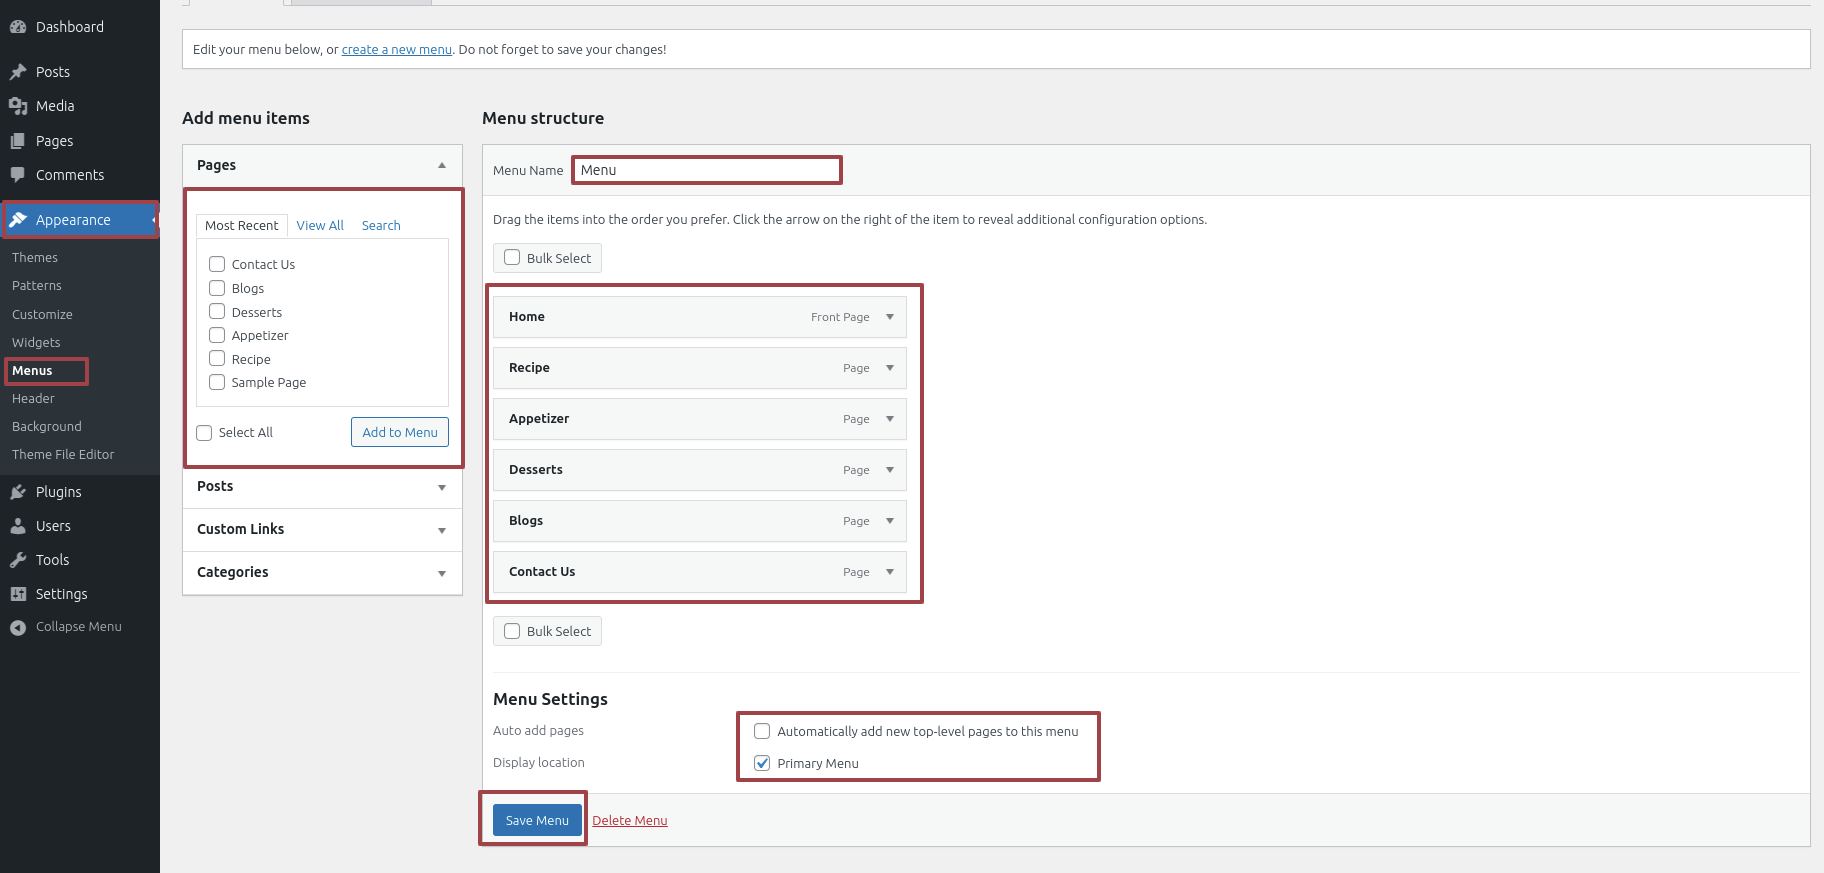Image resolution: width=1824 pixels, height=873 pixels.
Task: Switch to the Search tab
Action: click(x=381, y=226)
